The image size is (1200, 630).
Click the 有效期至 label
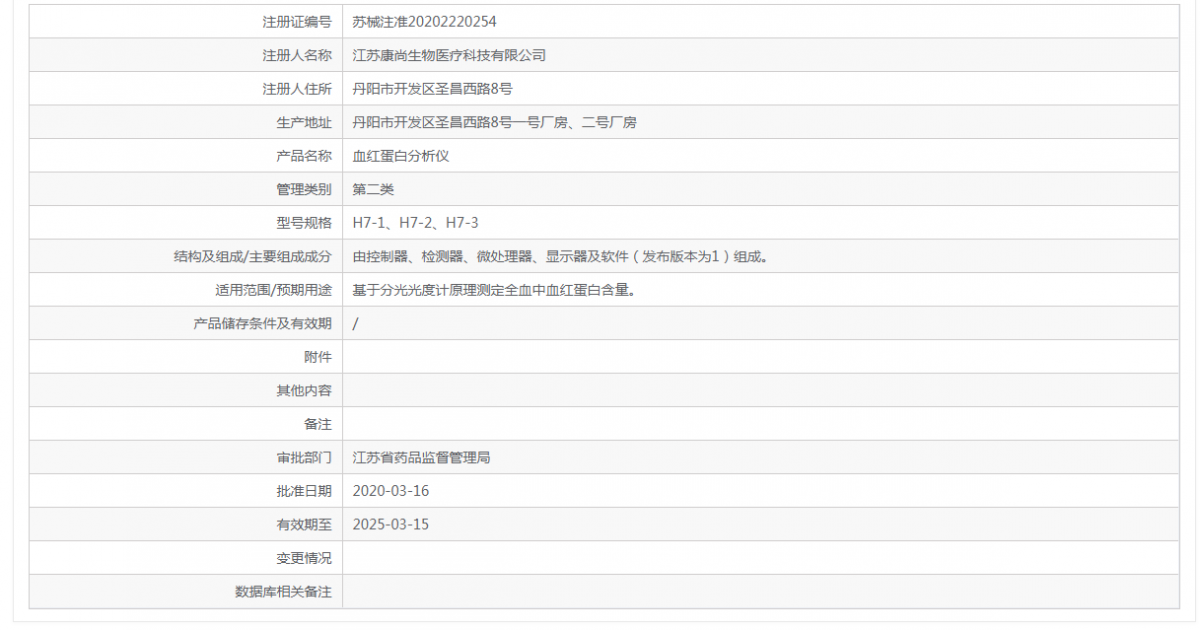point(304,524)
